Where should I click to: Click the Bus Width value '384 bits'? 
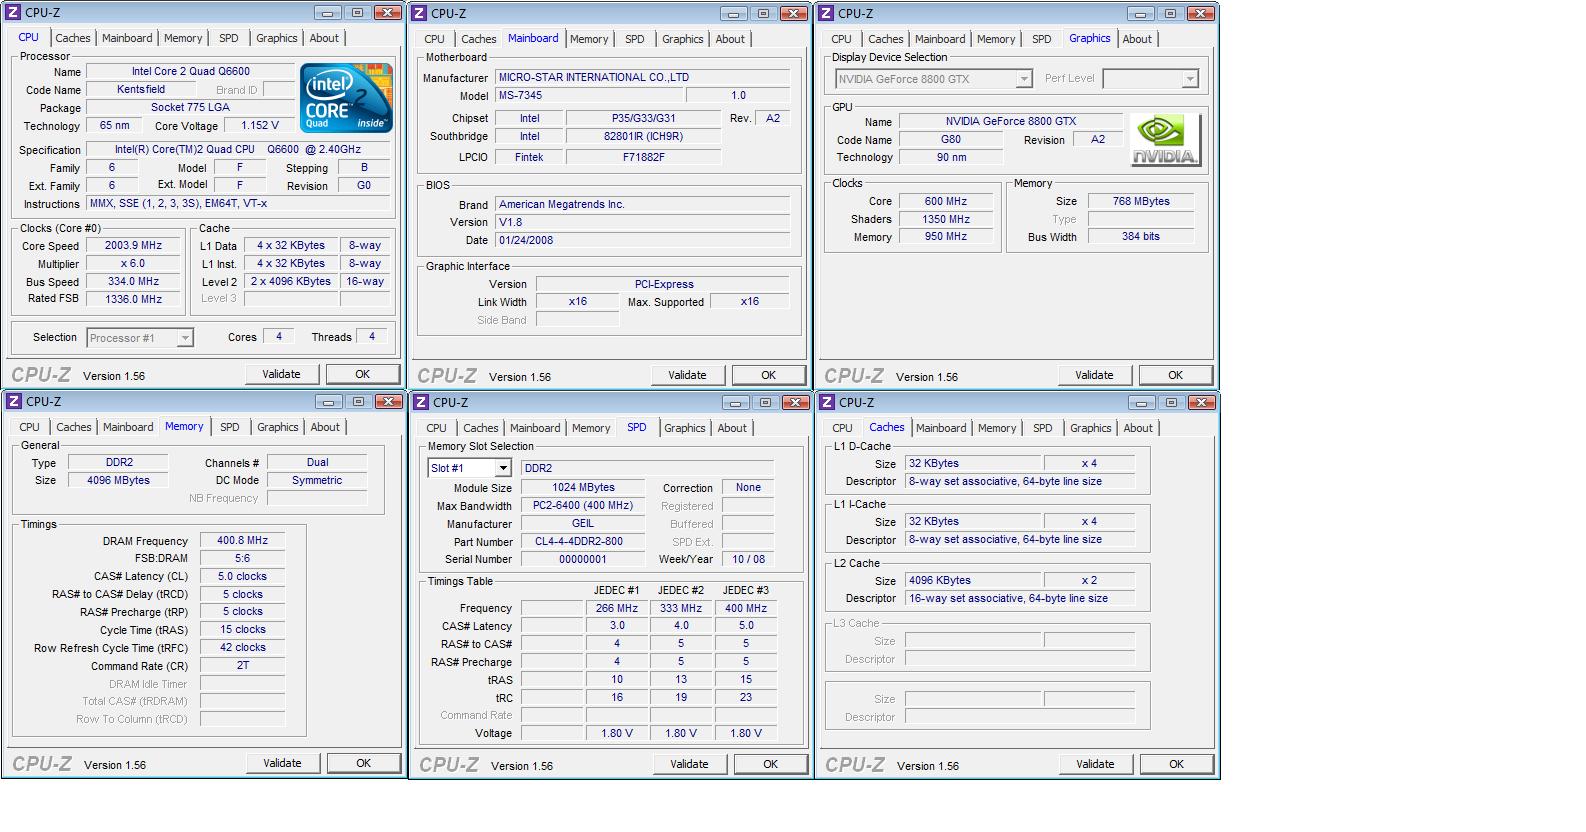click(1141, 237)
